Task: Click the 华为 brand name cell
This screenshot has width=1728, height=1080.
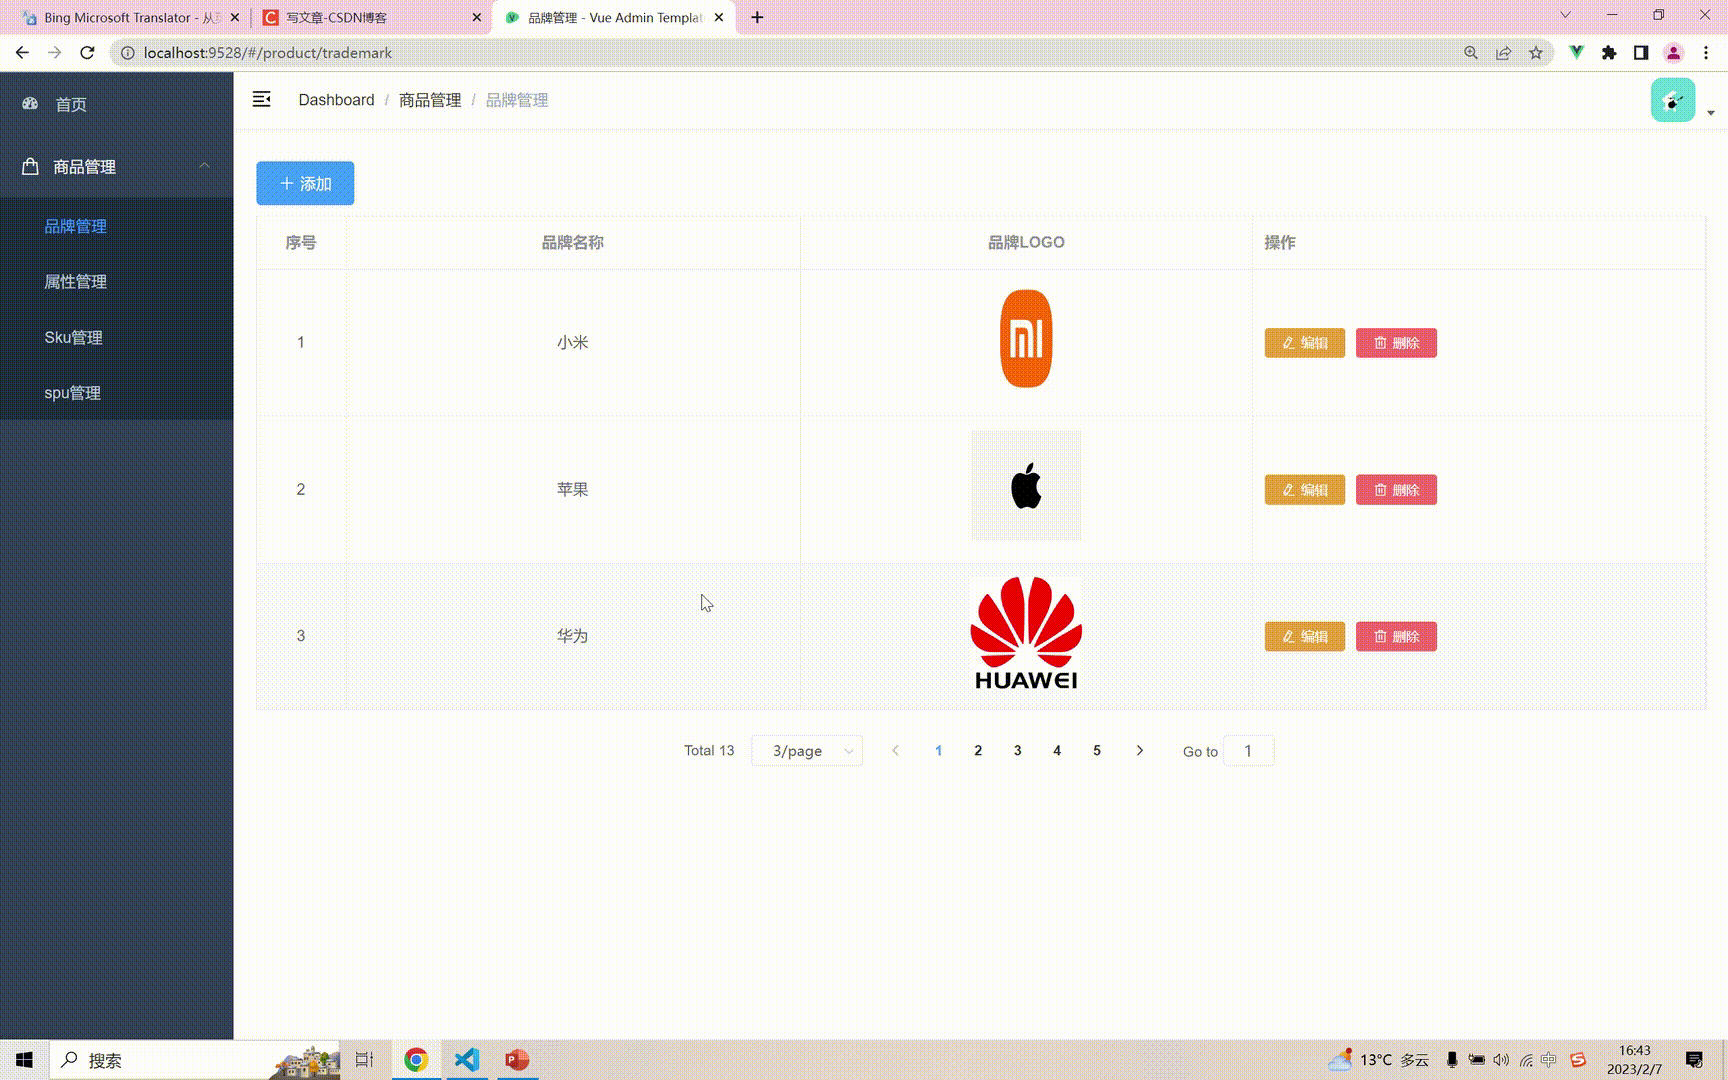Action: click(x=572, y=636)
